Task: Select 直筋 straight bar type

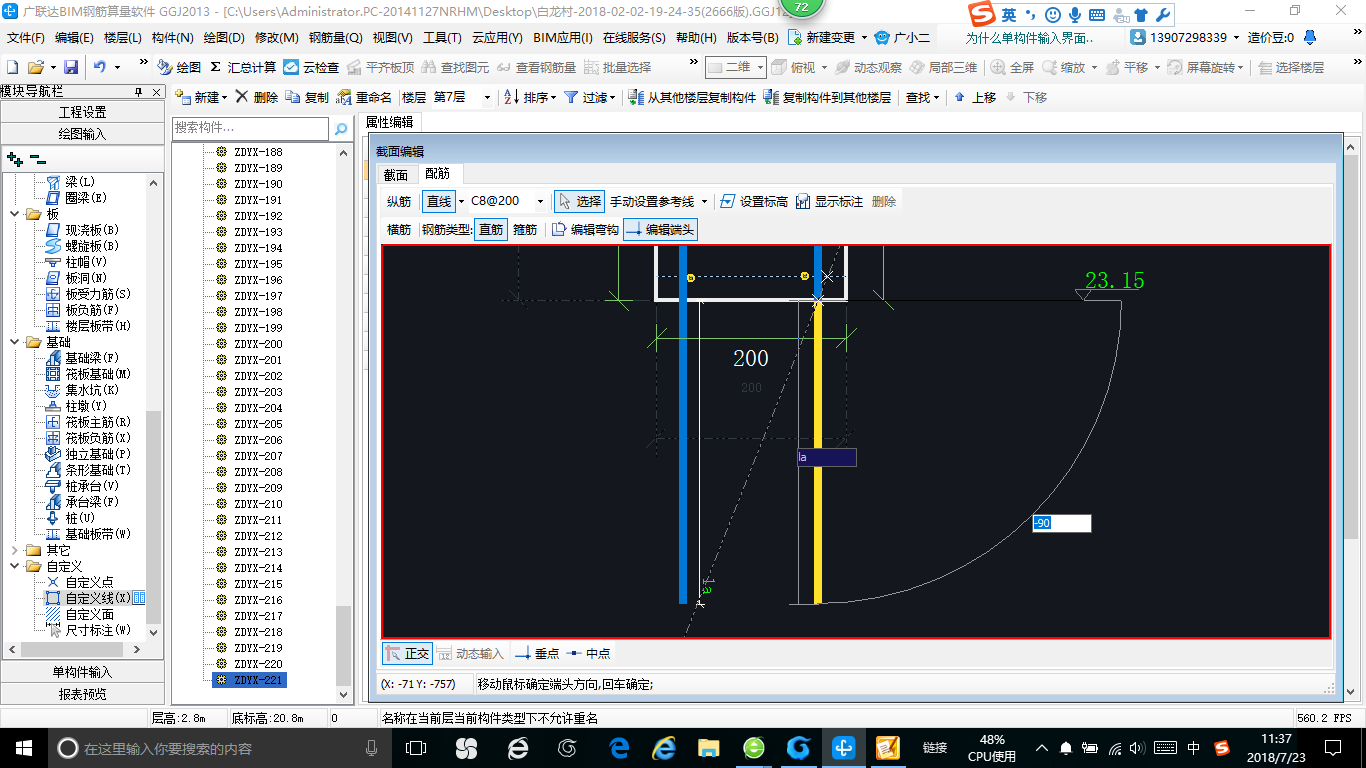Action: click(x=491, y=229)
